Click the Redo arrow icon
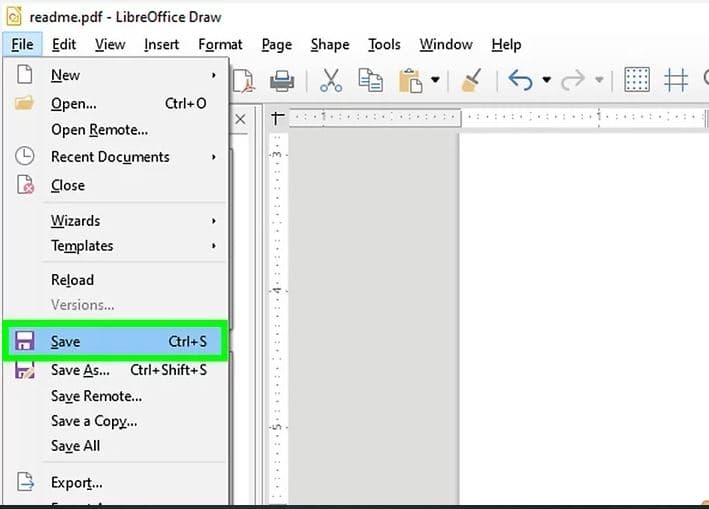This screenshot has width=709, height=509. (573, 80)
